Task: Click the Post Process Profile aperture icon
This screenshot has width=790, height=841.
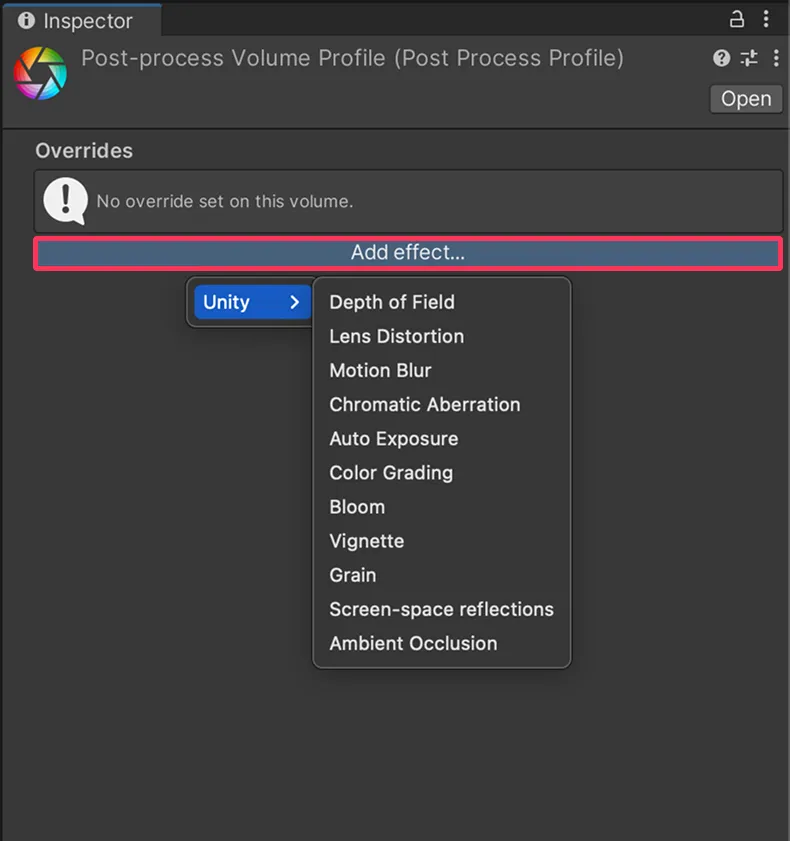Action: pyautogui.click(x=40, y=73)
